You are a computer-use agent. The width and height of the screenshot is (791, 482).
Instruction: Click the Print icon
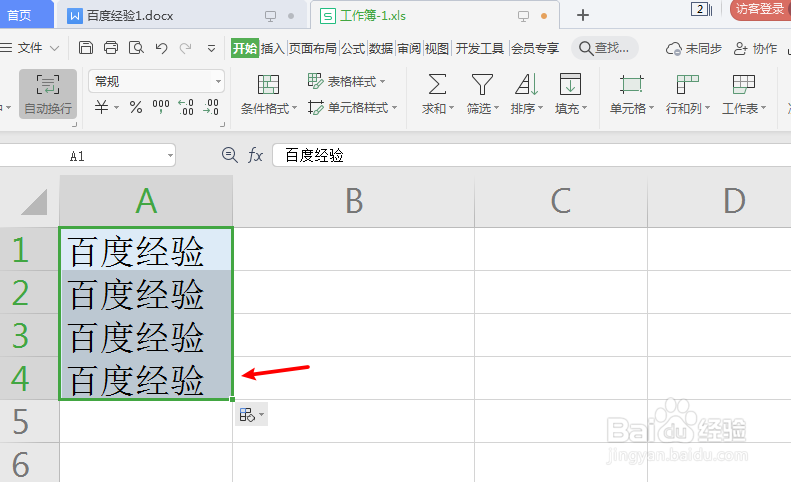pos(111,48)
